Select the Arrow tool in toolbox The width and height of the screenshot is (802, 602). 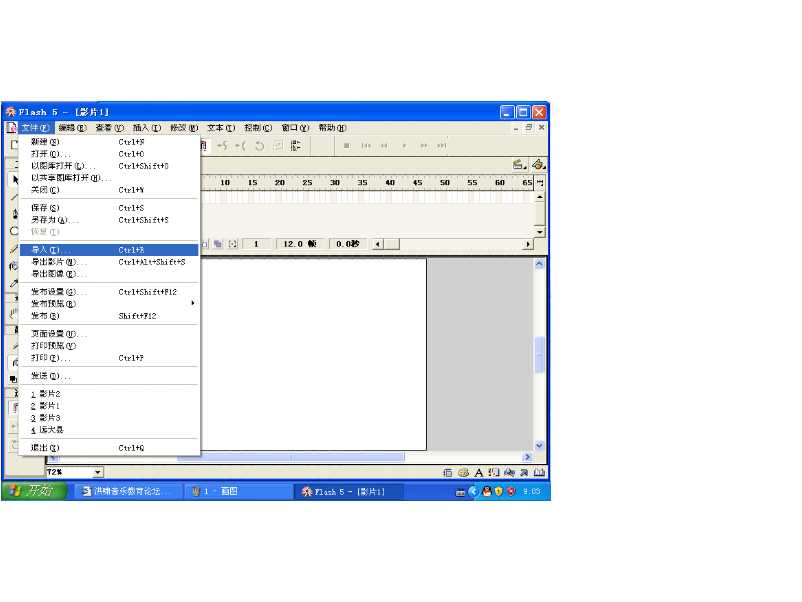click(x=15, y=180)
